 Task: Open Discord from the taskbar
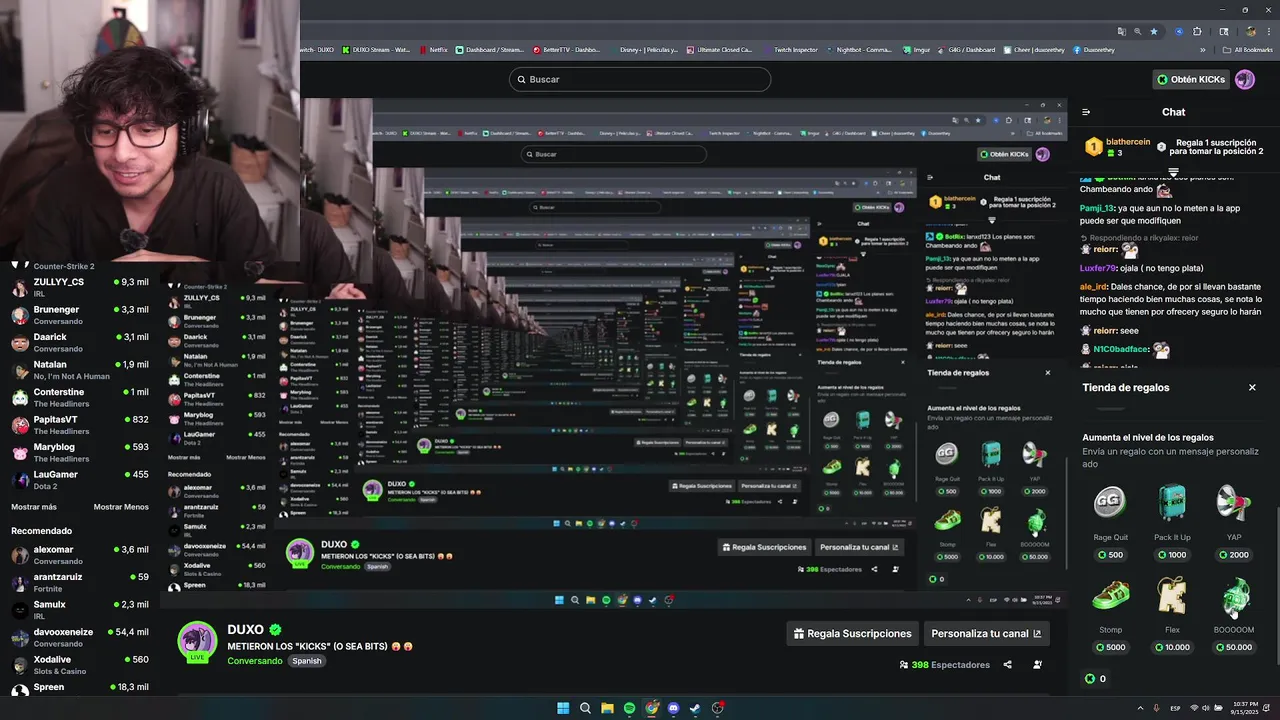(x=673, y=708)
